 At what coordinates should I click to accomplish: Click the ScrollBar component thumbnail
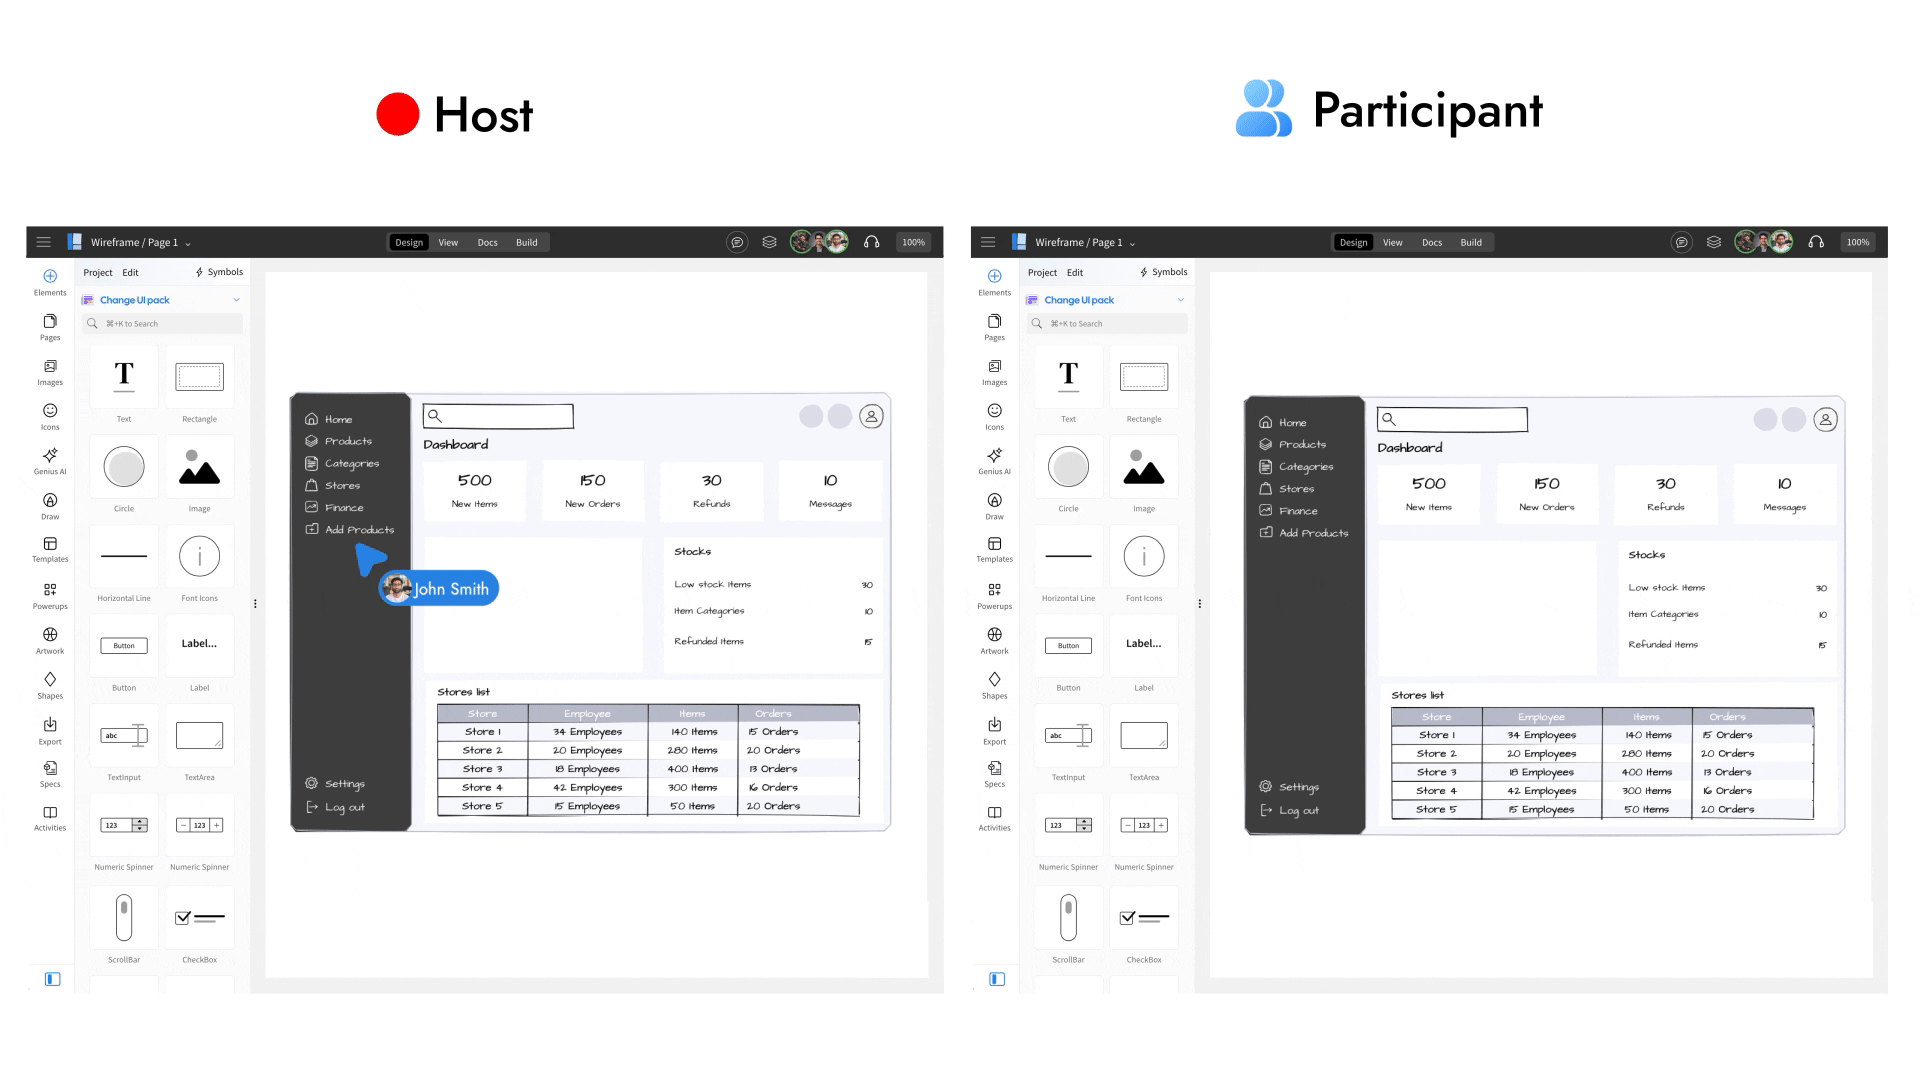click(x=123, y=917)
